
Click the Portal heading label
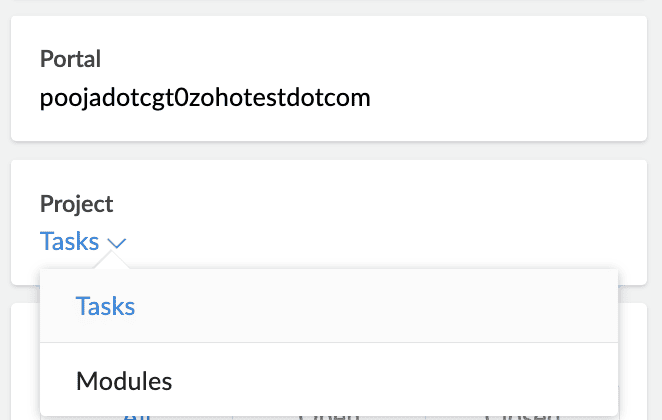[70, 59]
